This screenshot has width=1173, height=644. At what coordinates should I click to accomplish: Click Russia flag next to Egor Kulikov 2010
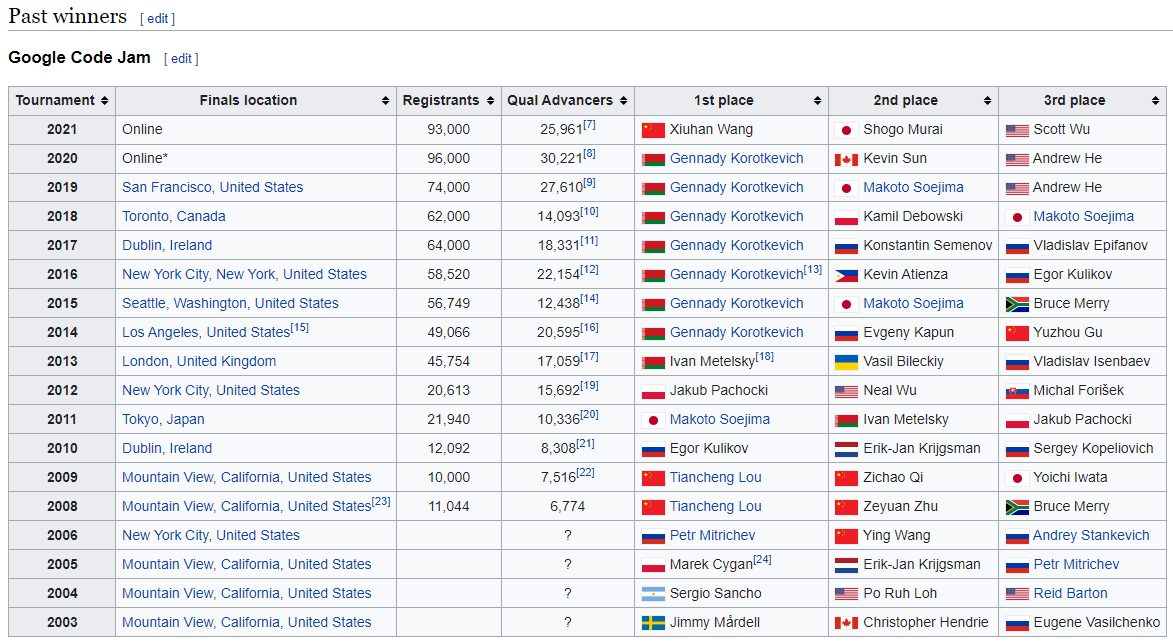653,449
